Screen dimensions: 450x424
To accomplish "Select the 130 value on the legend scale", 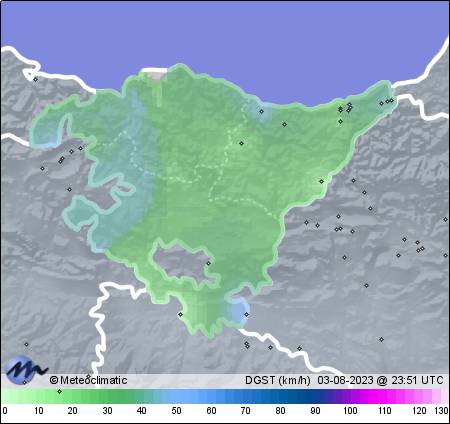I will (x=441, y=411).
